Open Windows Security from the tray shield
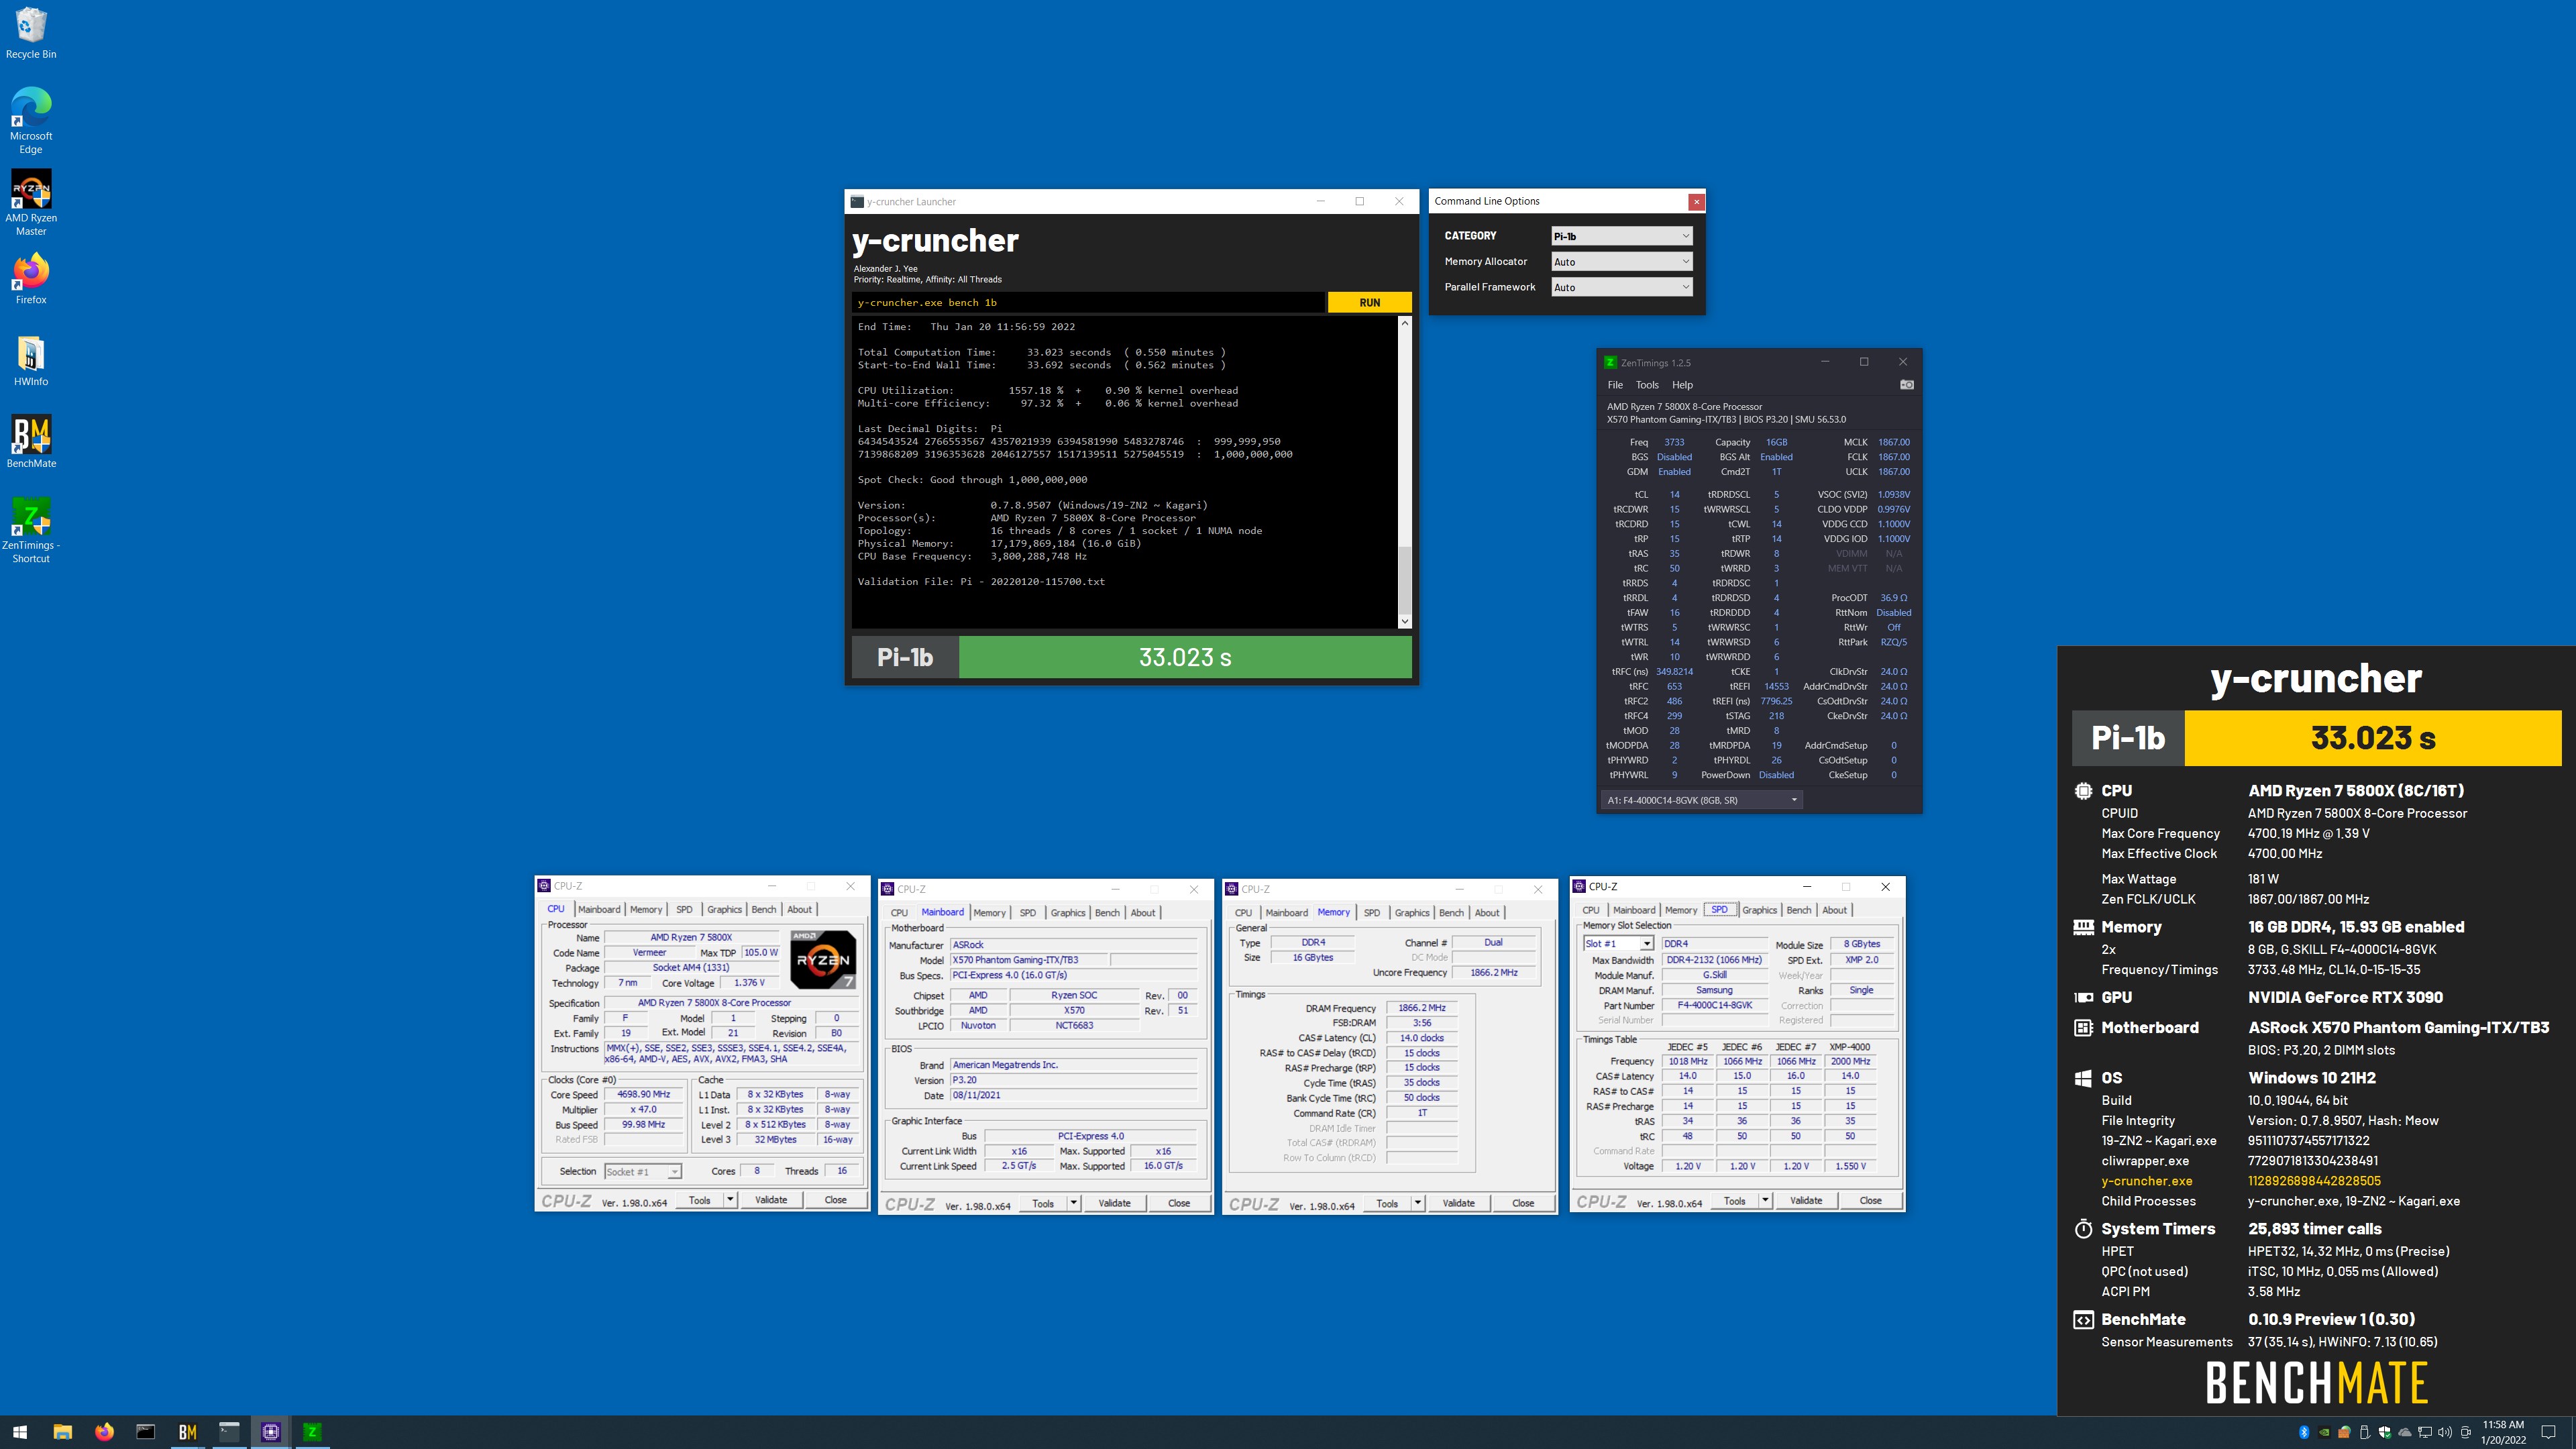The height and width of the screenshot is (1449, 2576). 2385,1432
